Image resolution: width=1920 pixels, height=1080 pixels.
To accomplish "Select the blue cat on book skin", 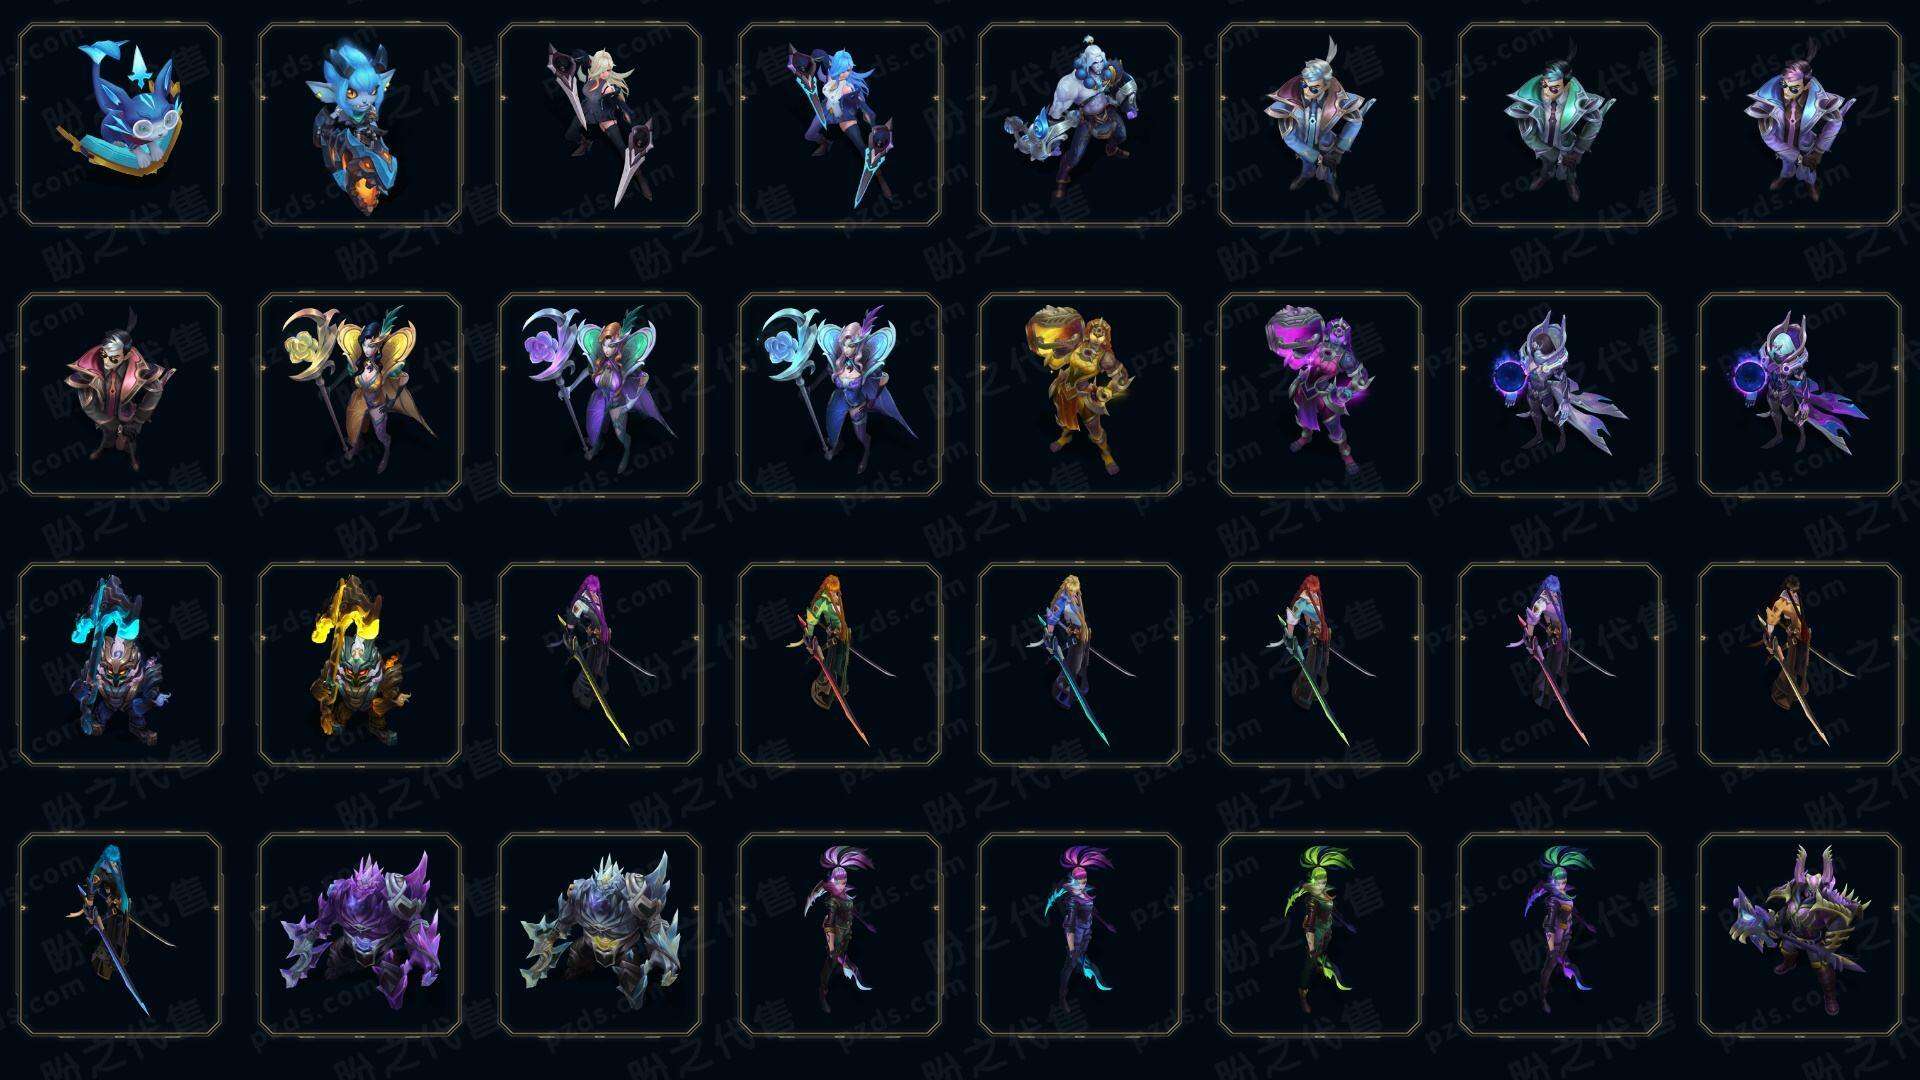I will (120, 124).
